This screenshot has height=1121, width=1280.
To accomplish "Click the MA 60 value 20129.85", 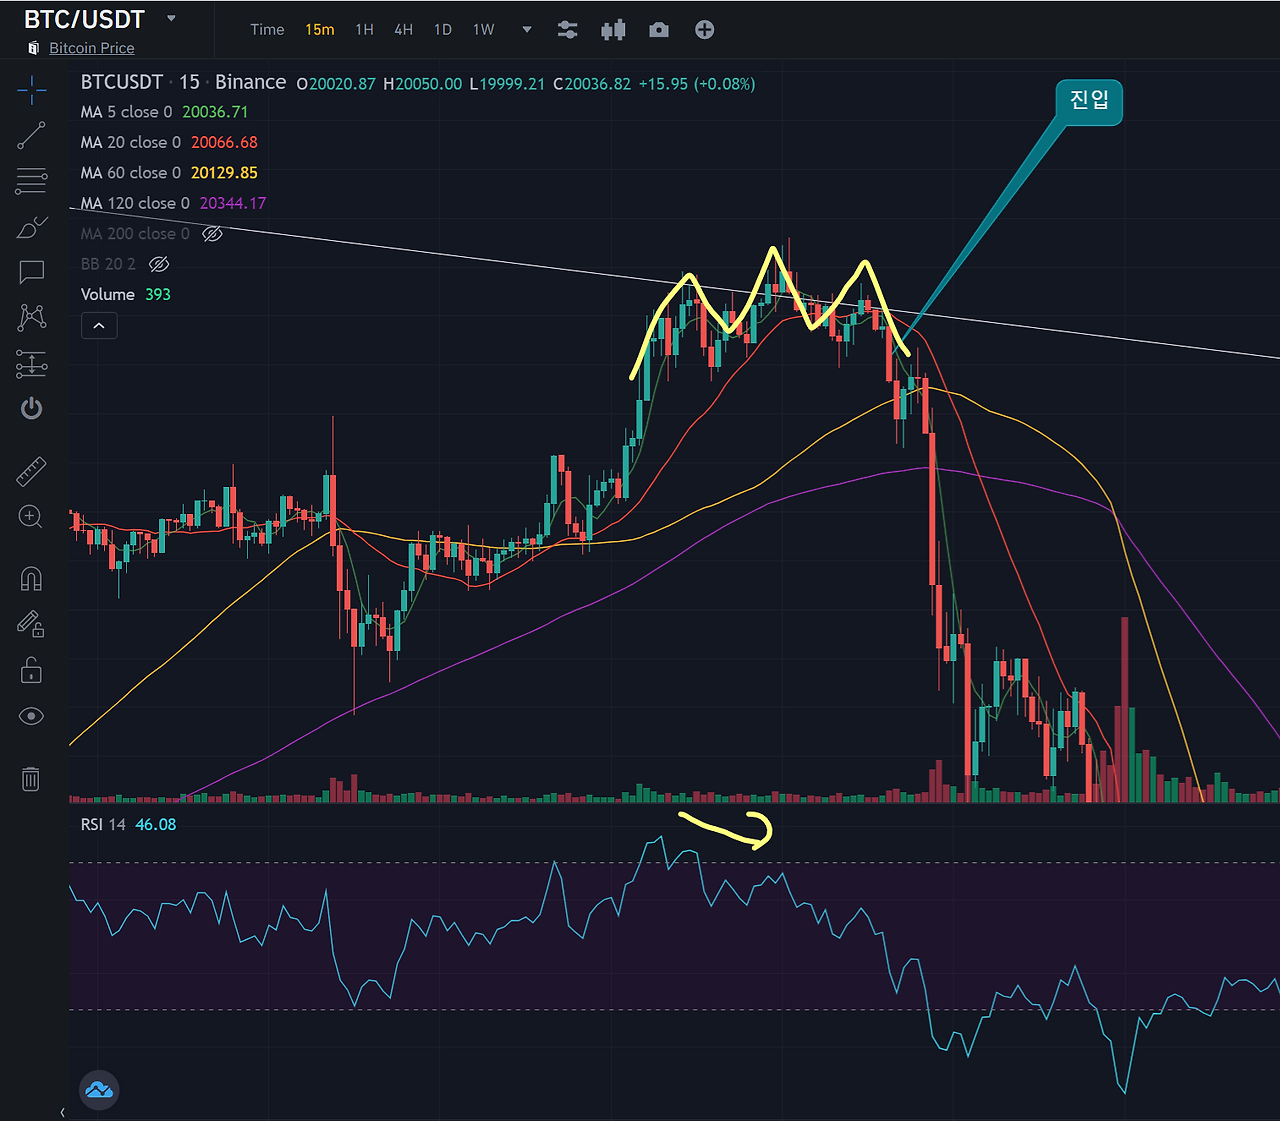I will 224,173.
